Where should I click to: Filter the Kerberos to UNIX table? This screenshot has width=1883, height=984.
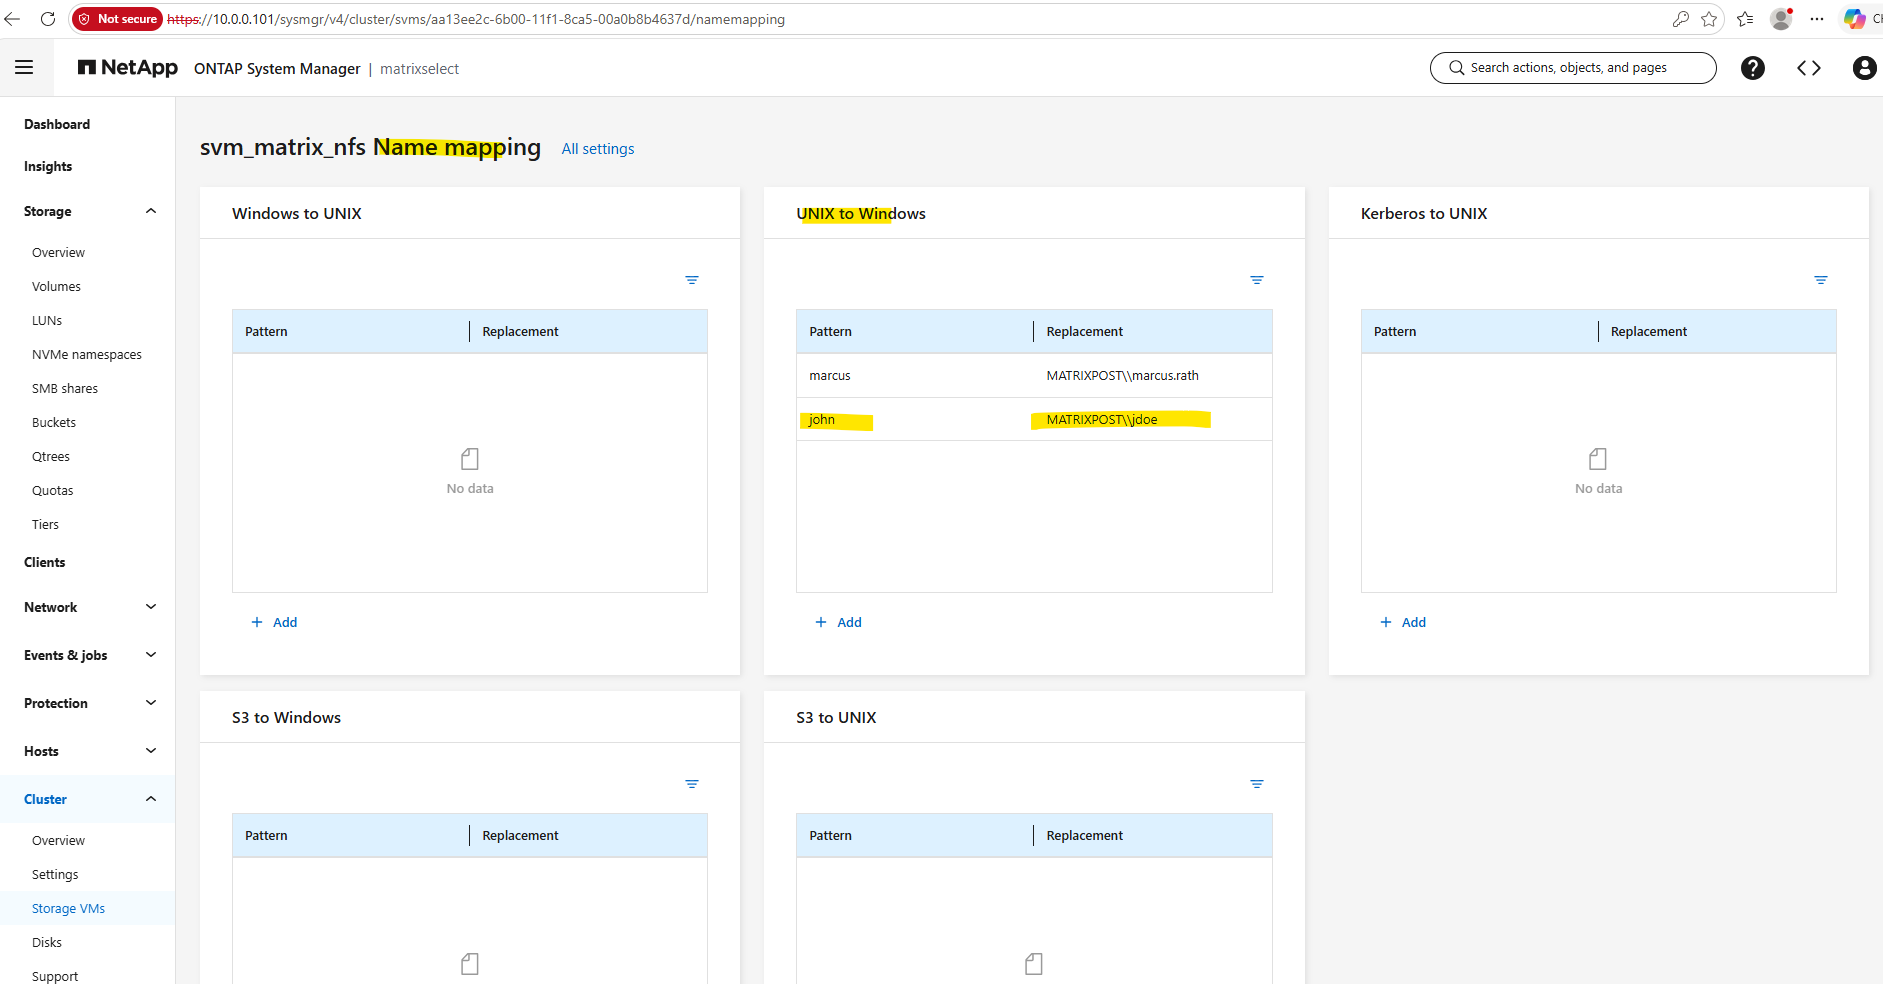tap(1821, 280)
